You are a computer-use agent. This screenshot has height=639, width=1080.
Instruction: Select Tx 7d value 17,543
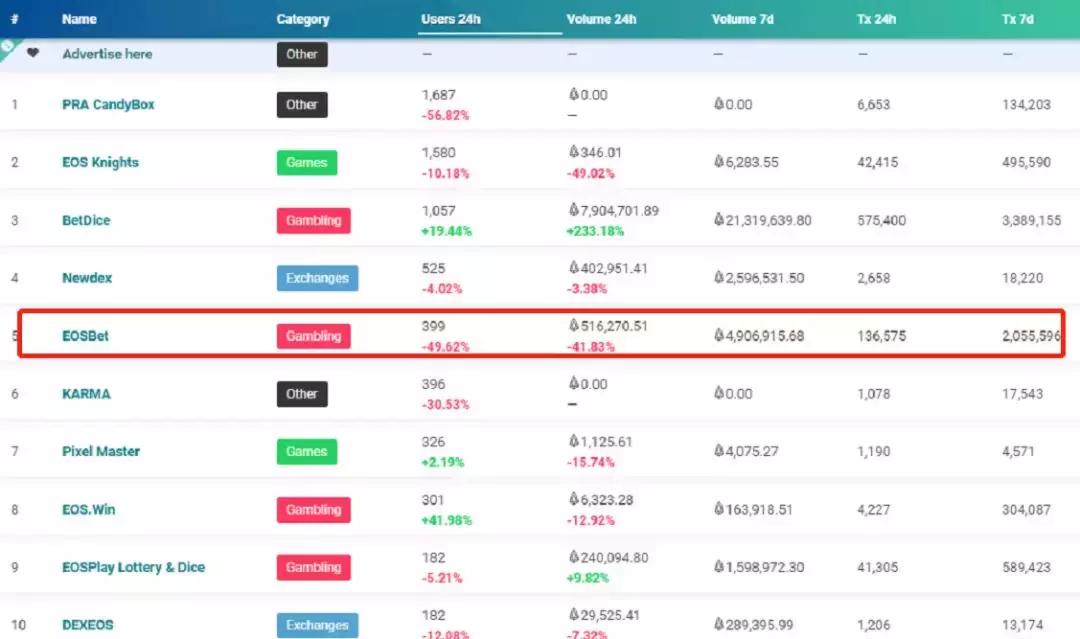click(x=1023, y=394)
